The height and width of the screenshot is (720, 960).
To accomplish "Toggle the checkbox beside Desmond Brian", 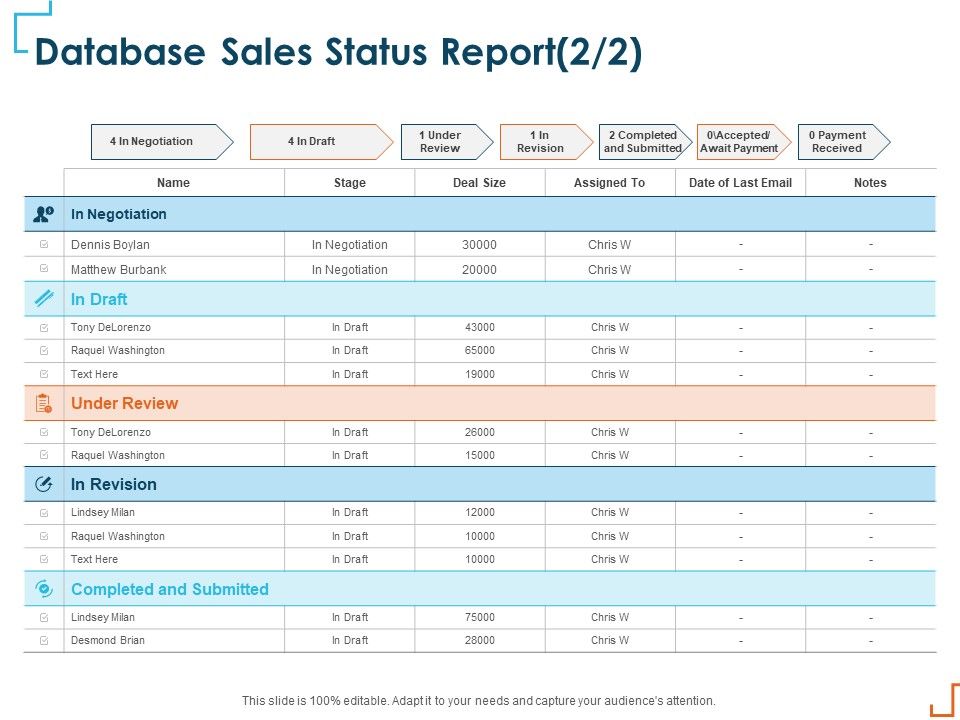I will point(42,640).
